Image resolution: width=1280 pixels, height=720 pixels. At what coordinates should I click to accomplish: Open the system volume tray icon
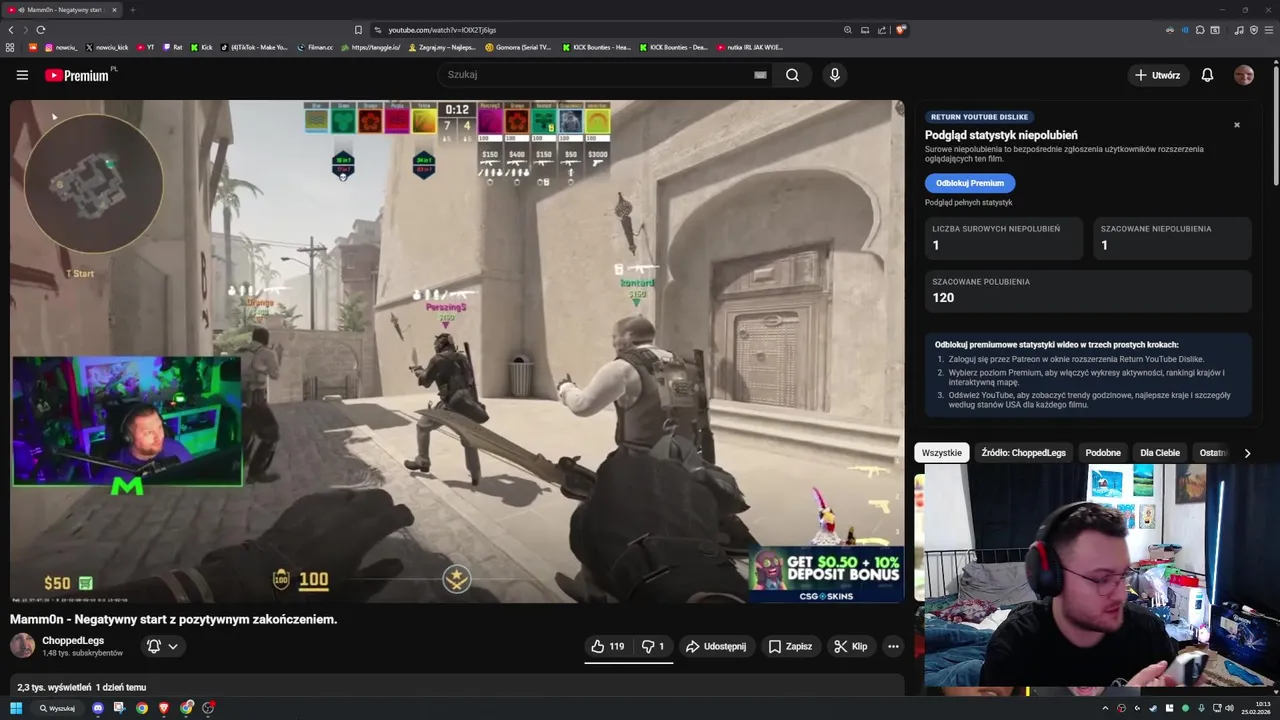[1229, 708]
